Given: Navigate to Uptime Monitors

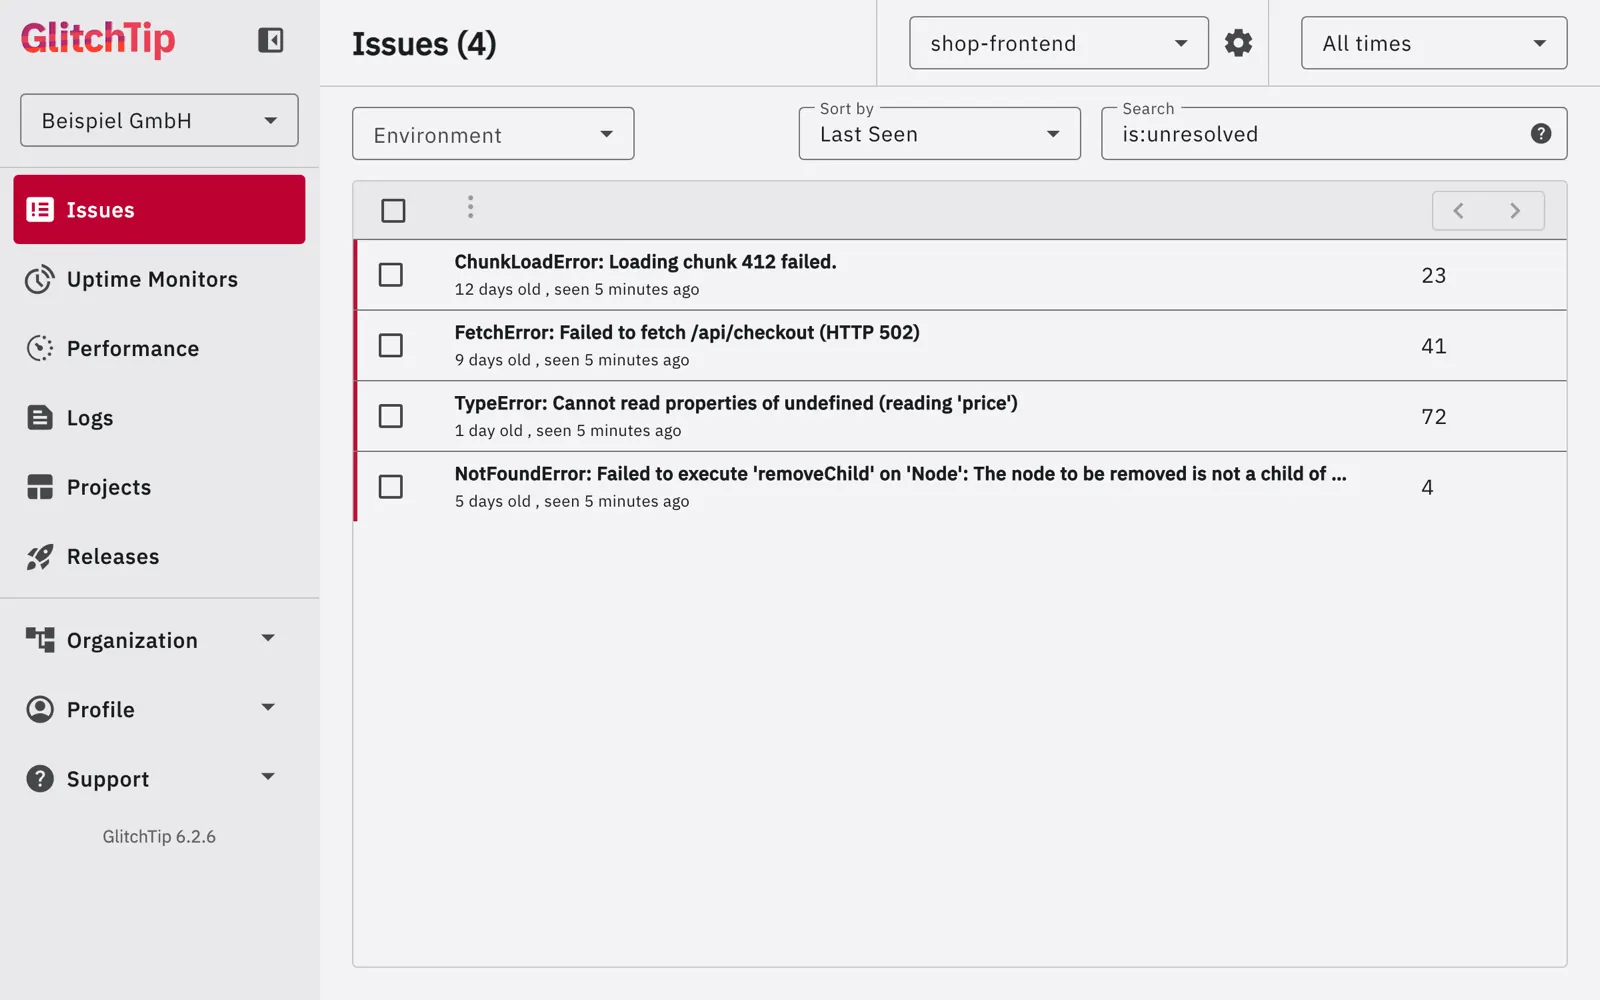Looking at the screenshot, I should coord(159,279).
